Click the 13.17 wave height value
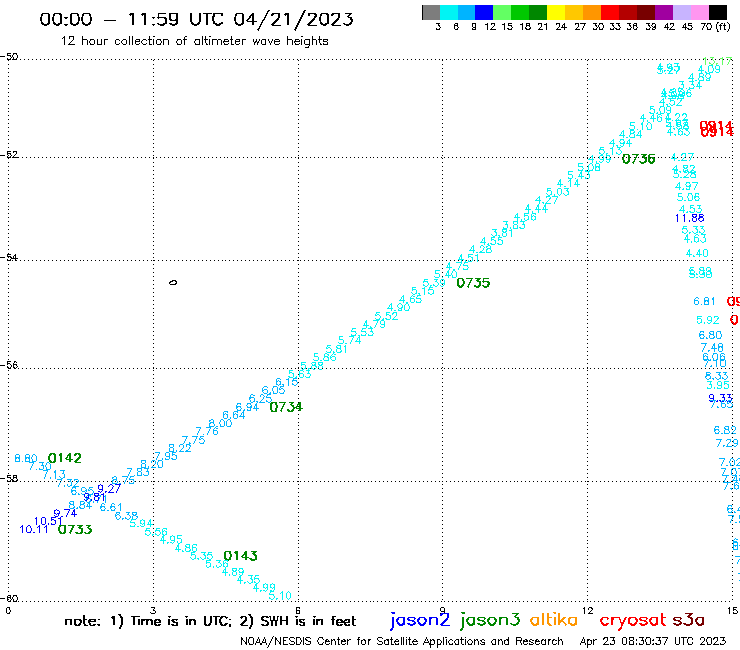This screenshot has width=740, height=650. 717,61
